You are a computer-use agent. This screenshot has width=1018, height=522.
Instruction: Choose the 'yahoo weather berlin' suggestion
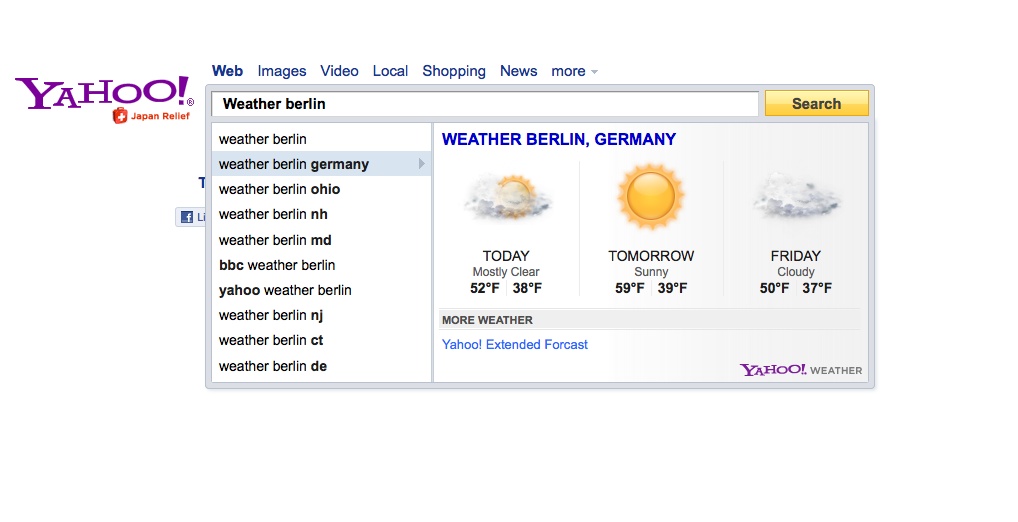coord(321,290)
